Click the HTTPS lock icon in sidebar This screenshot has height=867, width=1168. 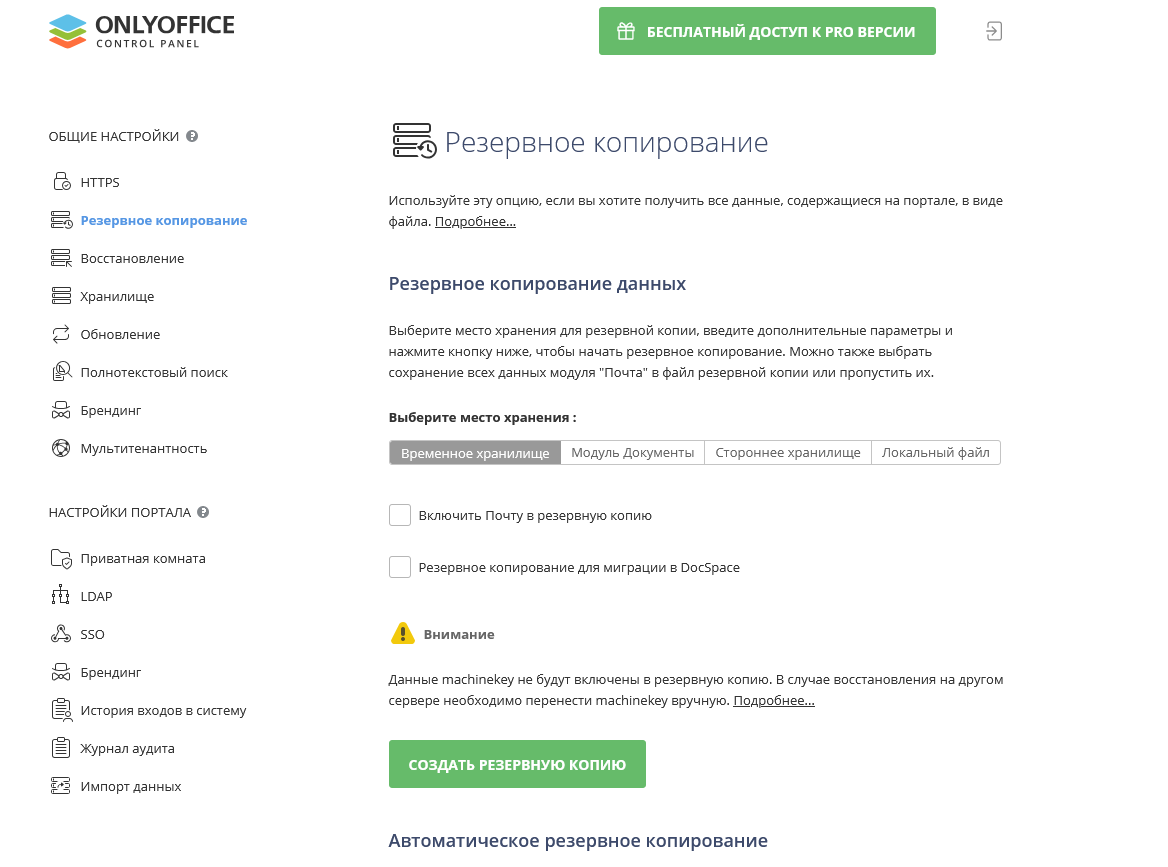point(61,182)
